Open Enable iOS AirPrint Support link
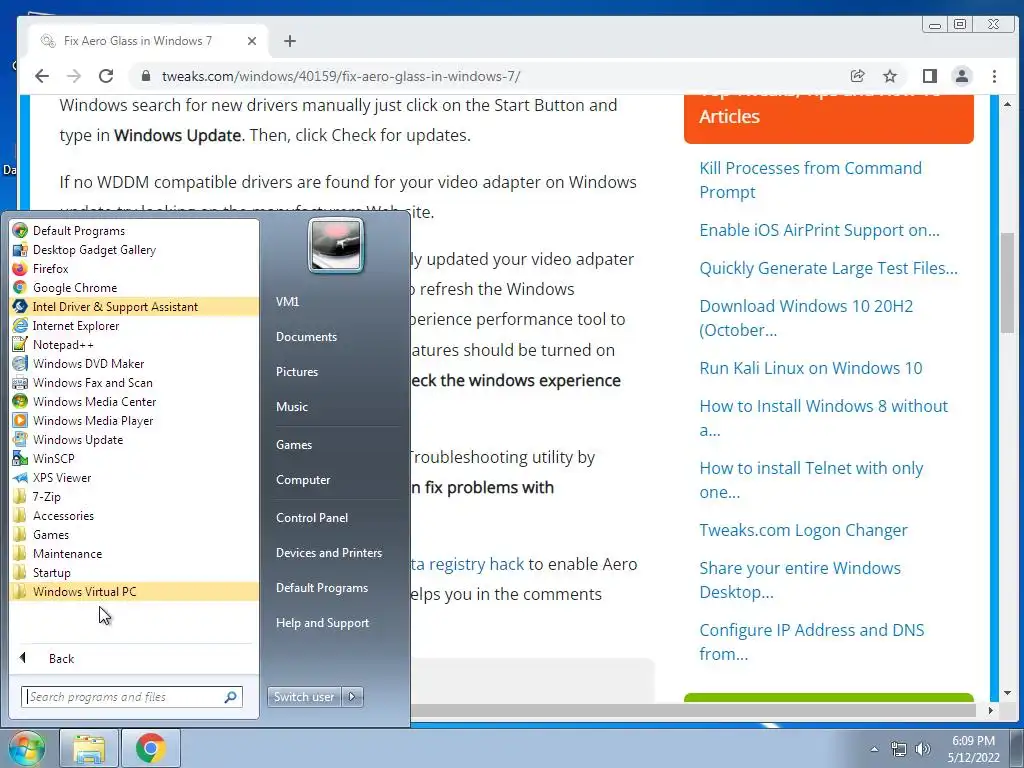The width and height of the screenshot is (1024, 768). [x=819, y=230]
